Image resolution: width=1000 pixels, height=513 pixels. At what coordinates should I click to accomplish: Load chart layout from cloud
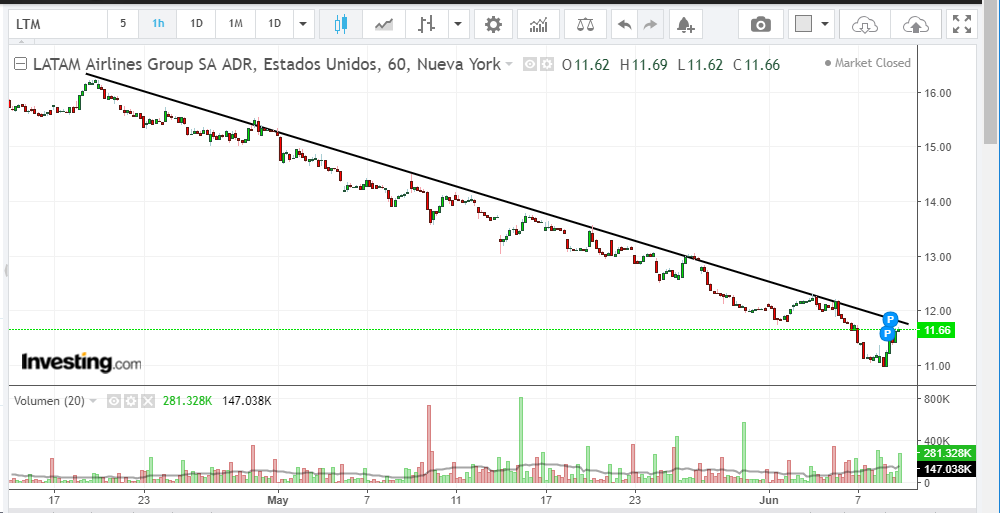tap(864, 25)
